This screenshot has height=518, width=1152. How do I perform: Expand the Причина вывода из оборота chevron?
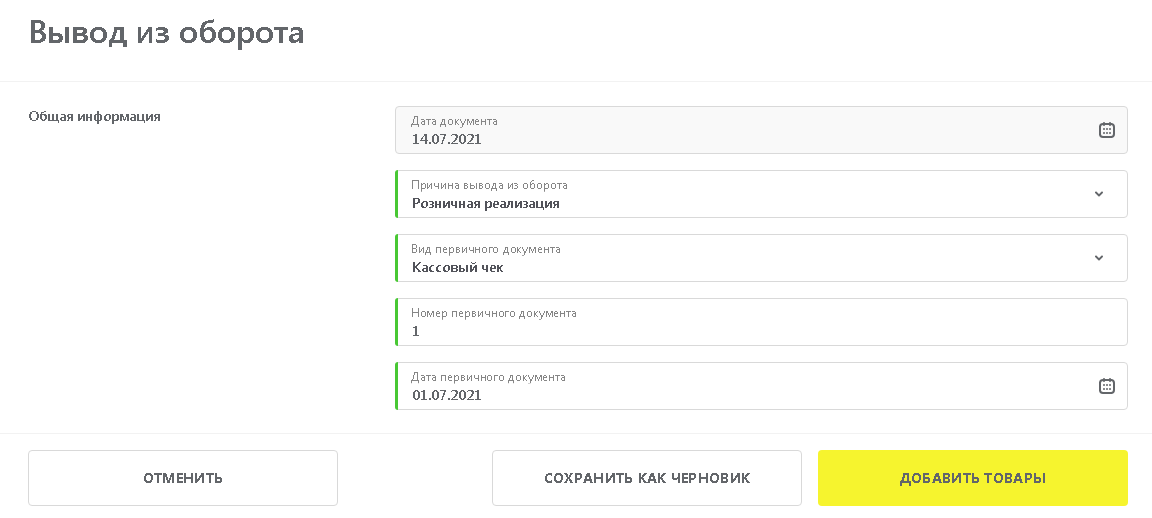coord(1099,194)
